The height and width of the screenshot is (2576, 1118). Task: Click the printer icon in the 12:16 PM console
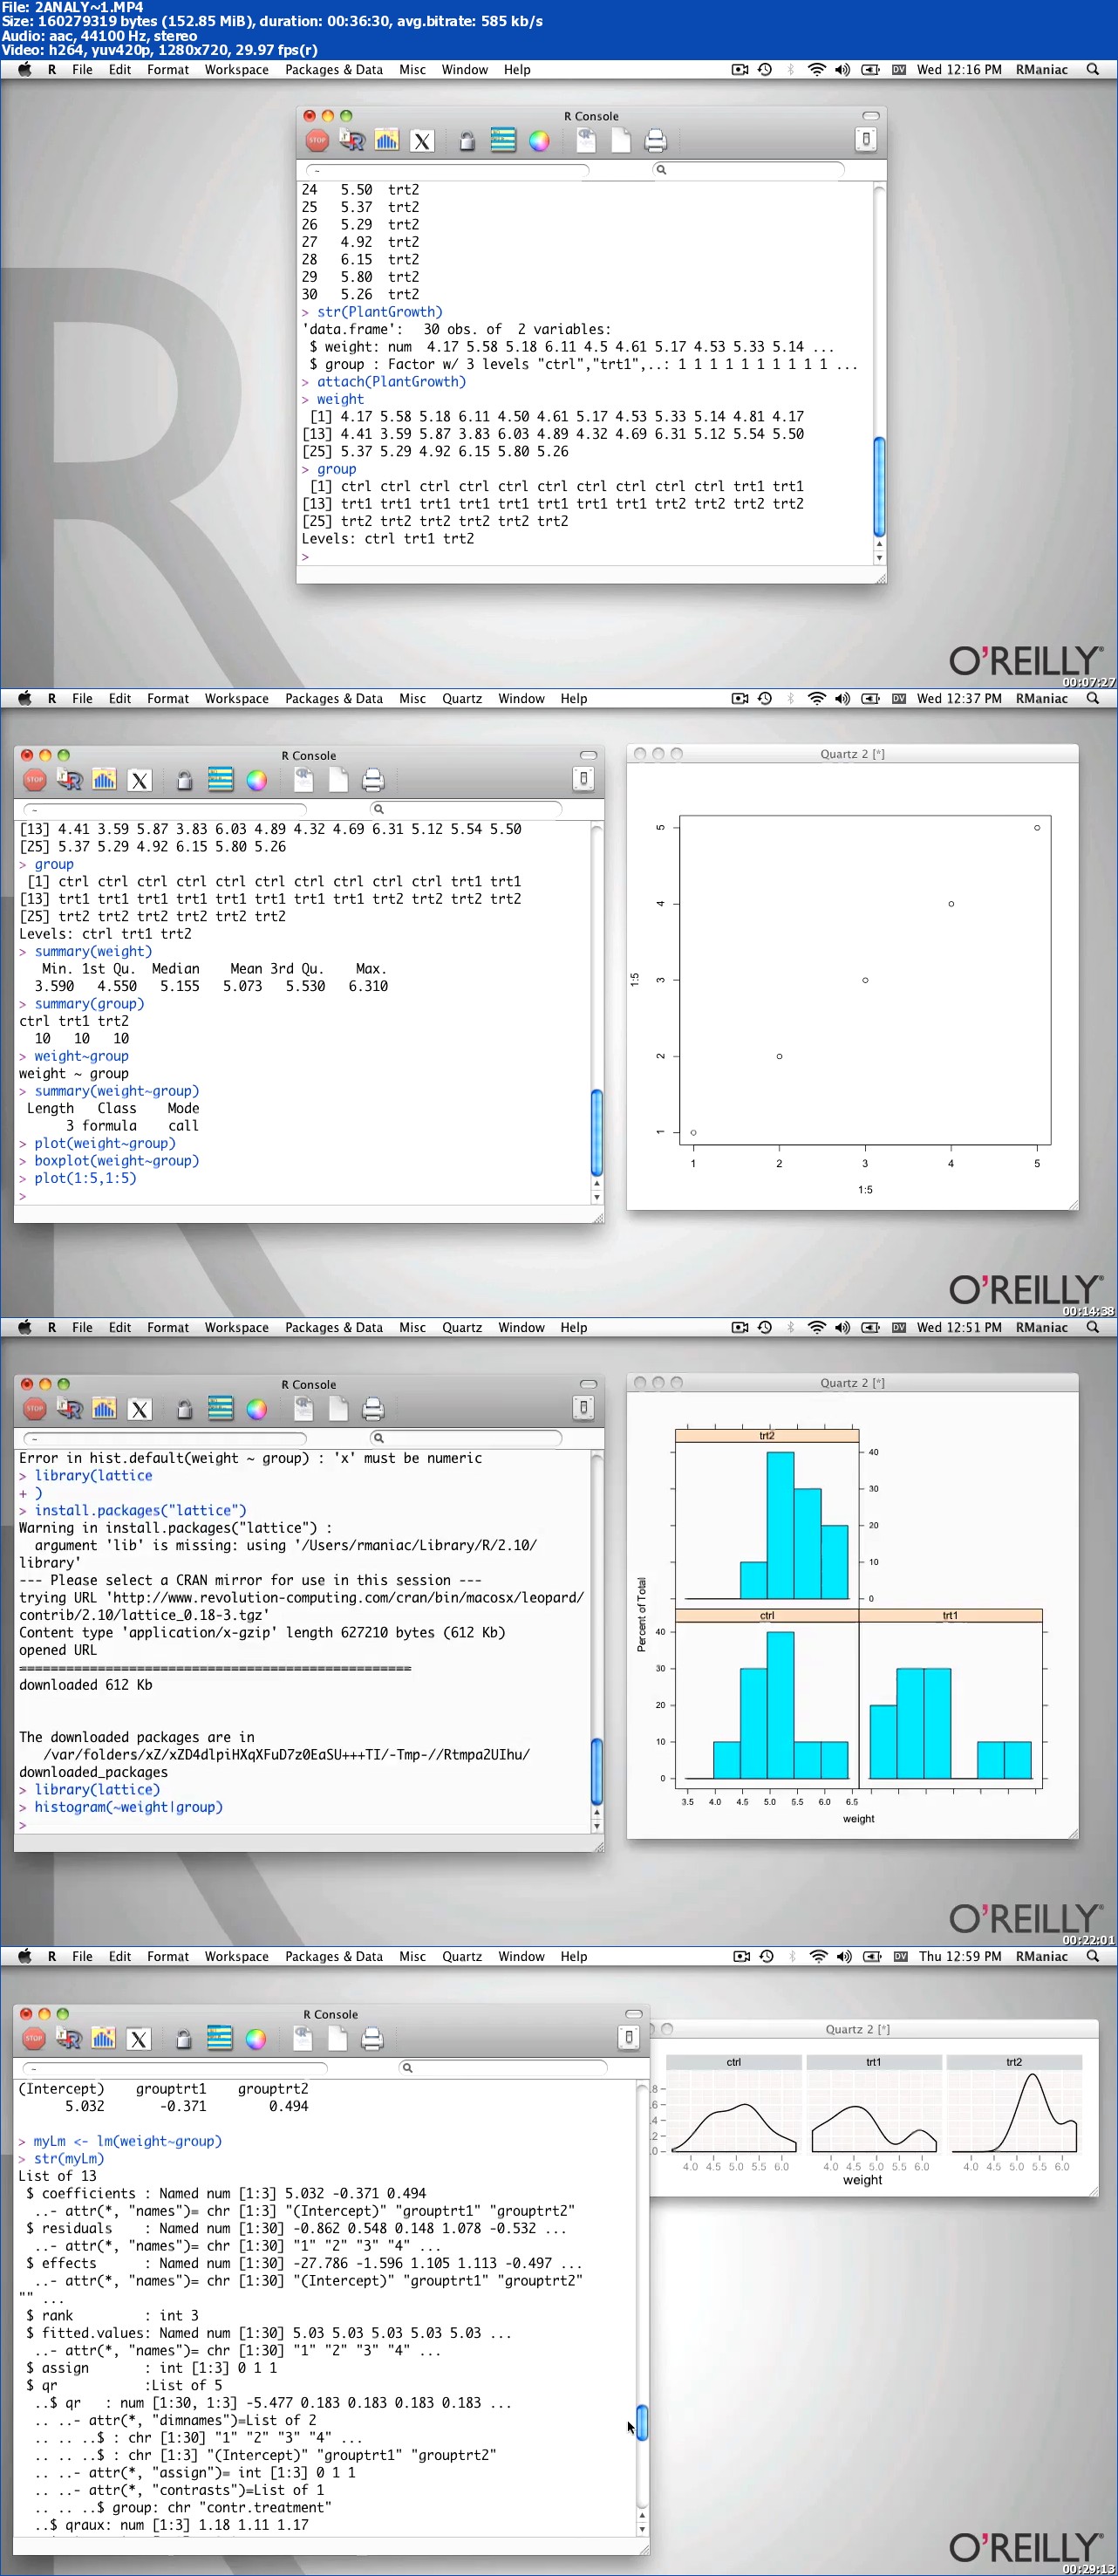(655, 141)
